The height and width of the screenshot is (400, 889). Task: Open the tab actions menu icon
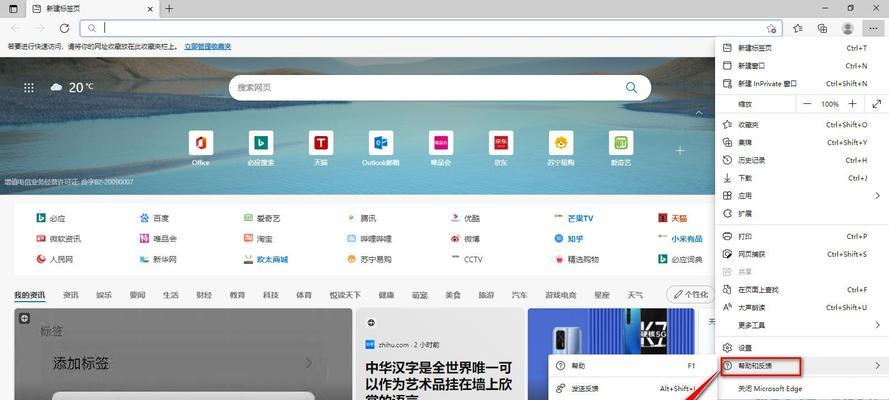[x=13, y=9]
